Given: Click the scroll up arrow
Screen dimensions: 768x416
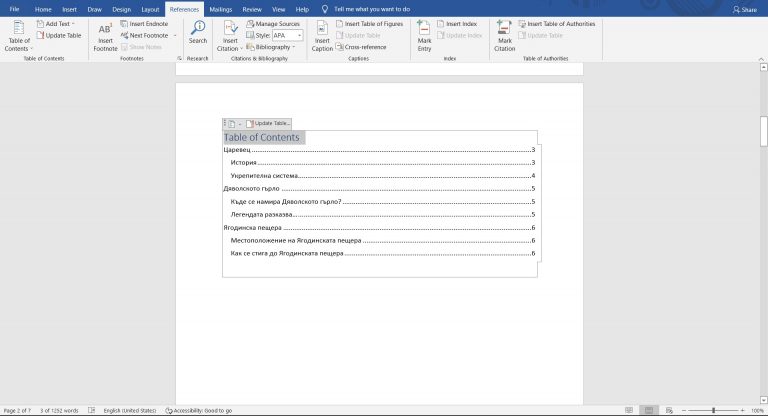Looking at the screenshot, I should coord(764,67).
